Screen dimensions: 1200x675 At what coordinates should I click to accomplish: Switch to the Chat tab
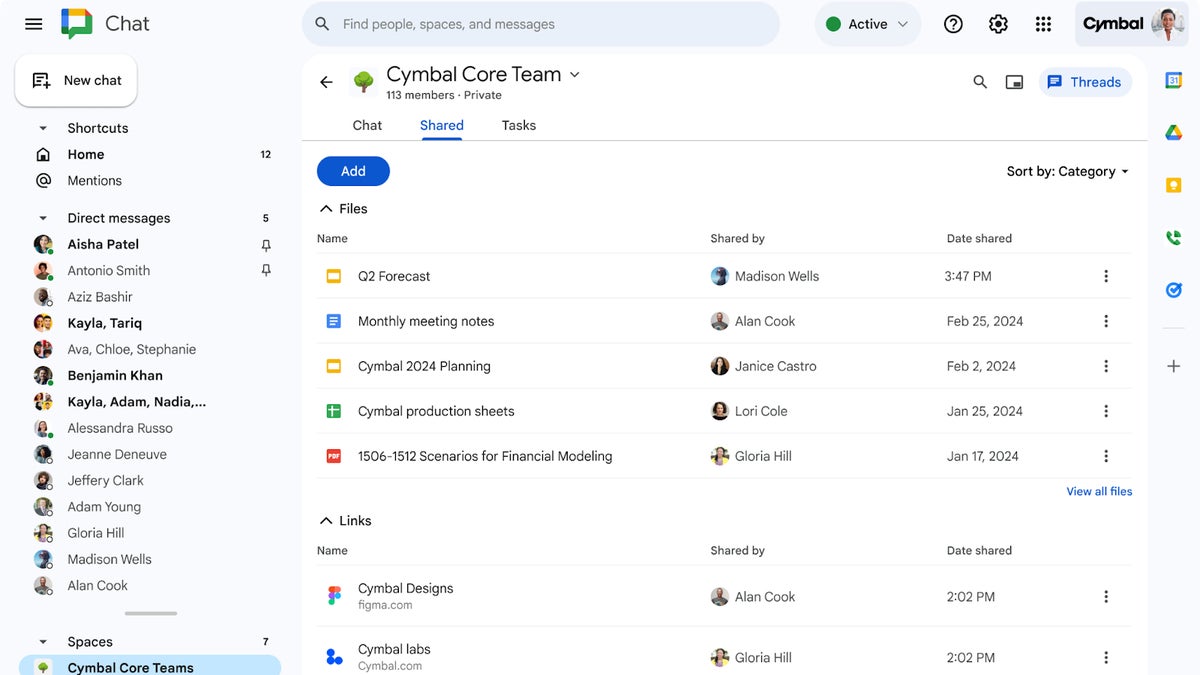point(367,125)
